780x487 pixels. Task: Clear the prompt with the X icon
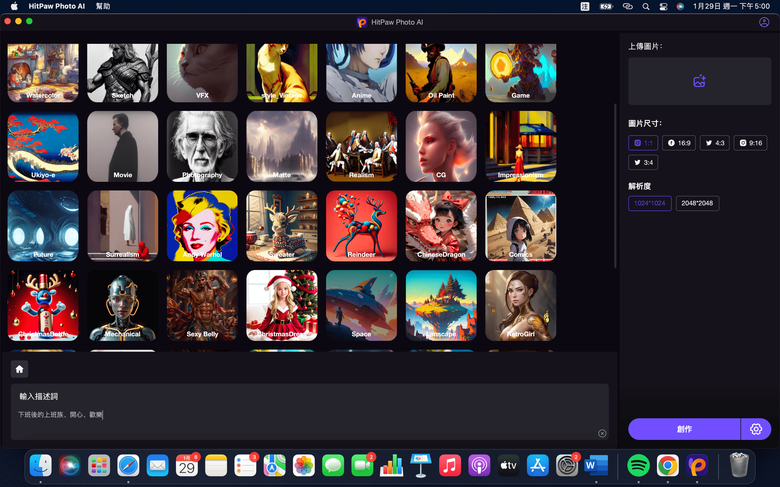pyautogui.click(x=602, y=433)
